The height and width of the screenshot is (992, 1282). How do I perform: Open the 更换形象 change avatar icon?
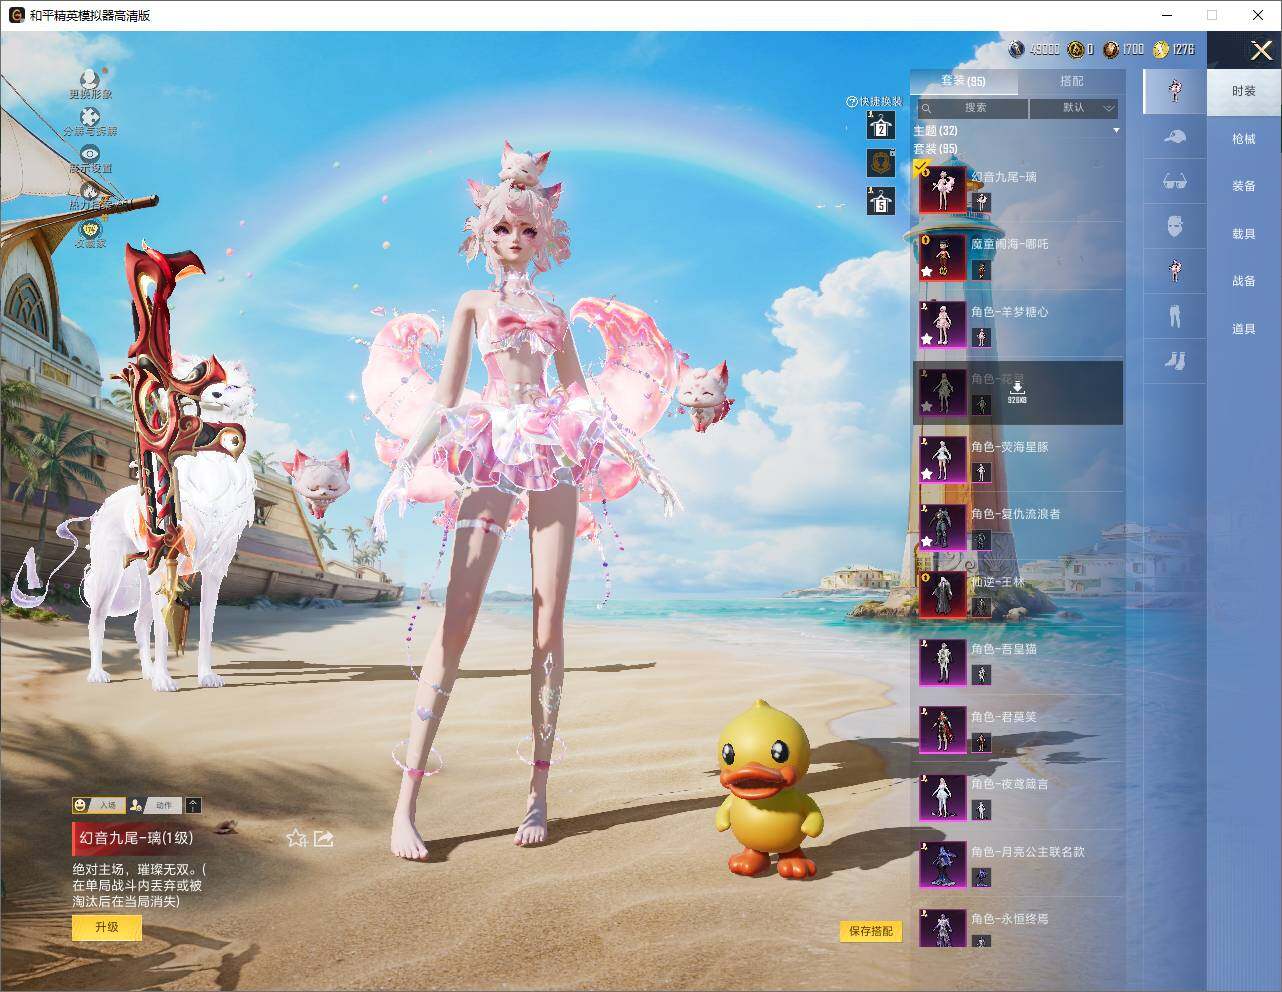click(90, 79)
